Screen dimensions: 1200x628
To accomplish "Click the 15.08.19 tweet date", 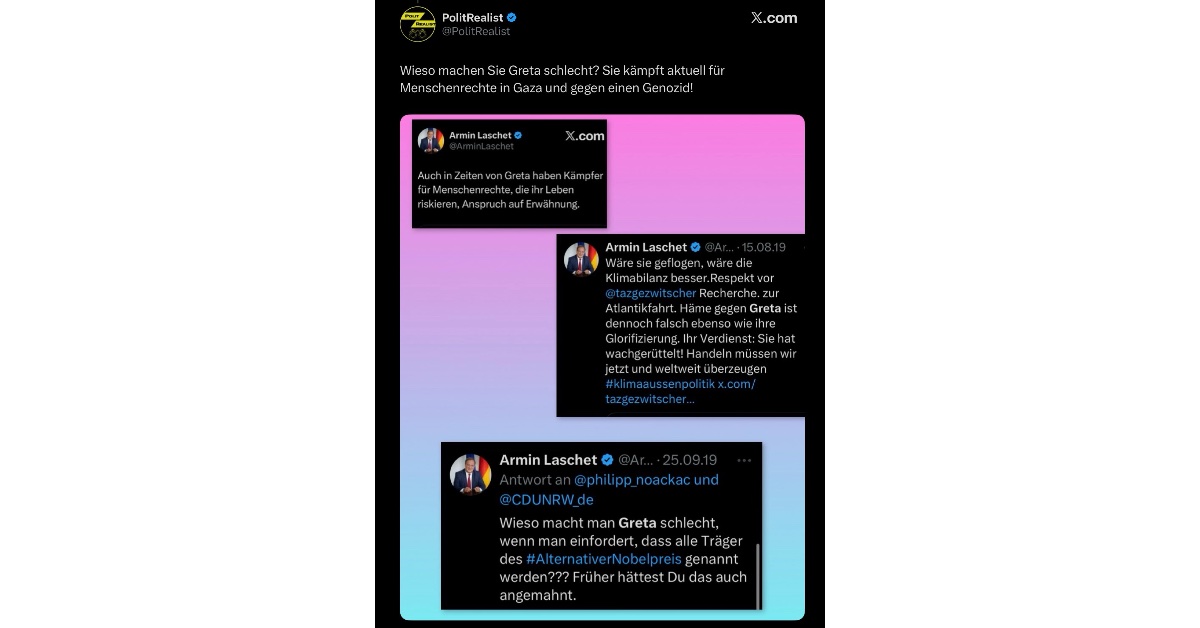I will point(765,247).
